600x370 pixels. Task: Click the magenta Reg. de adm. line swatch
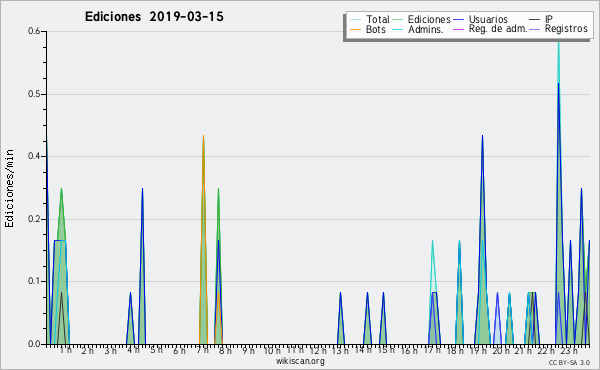pyautogui.click(x=459, y=30)
